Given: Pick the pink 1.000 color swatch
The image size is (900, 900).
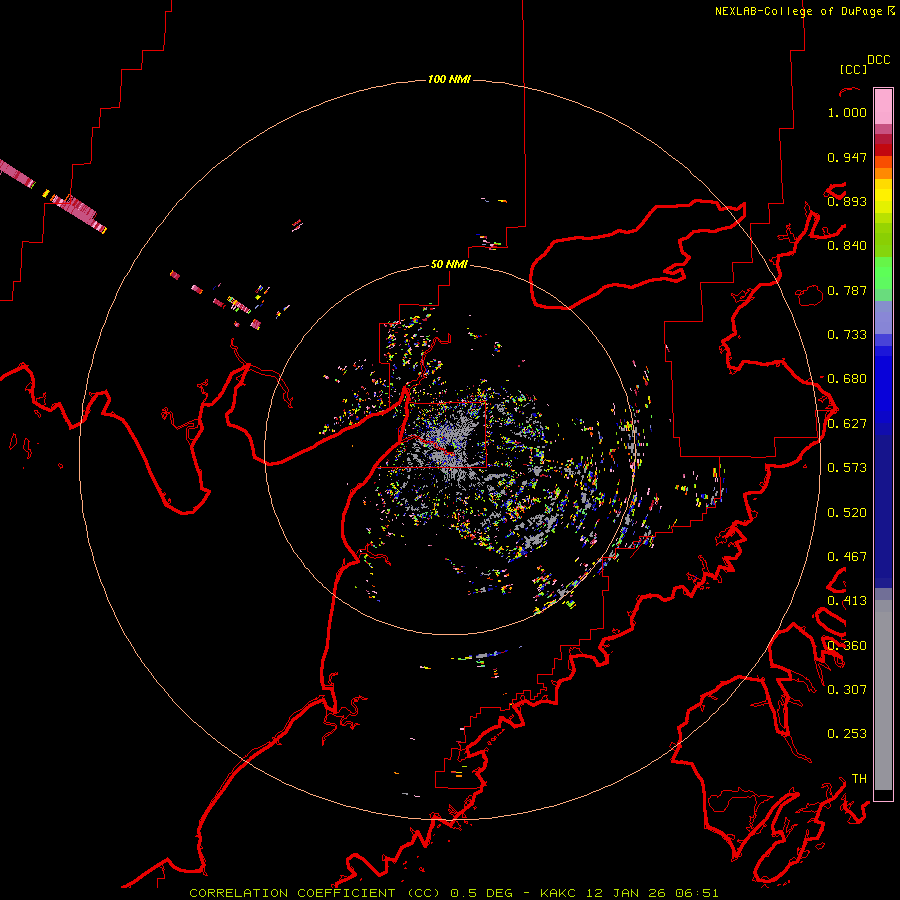Looking at the screenshot, I should click(x=883, y=107).
